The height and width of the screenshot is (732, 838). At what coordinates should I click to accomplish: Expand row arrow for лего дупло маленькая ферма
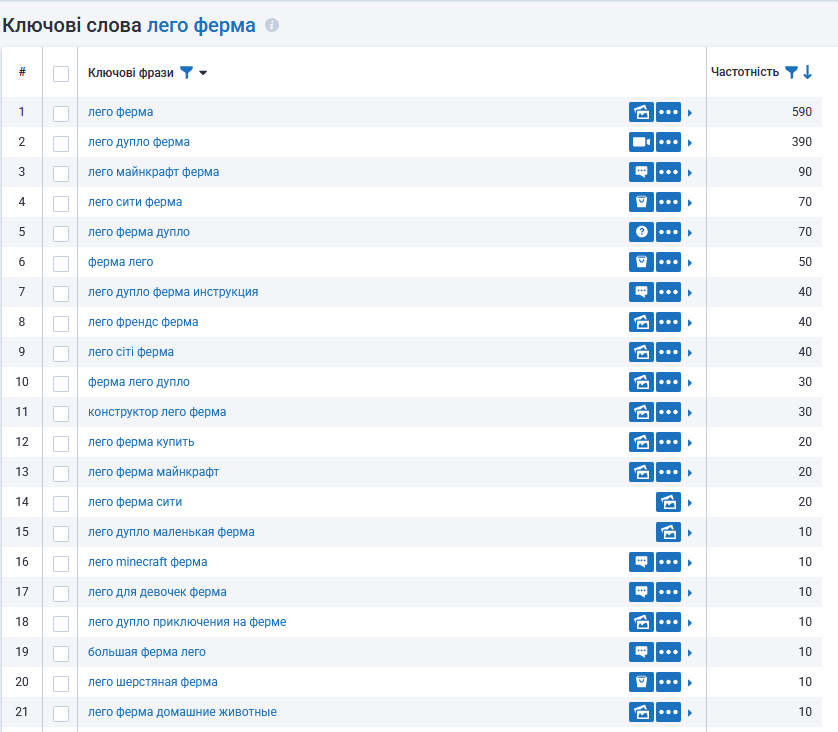[690, 533]
